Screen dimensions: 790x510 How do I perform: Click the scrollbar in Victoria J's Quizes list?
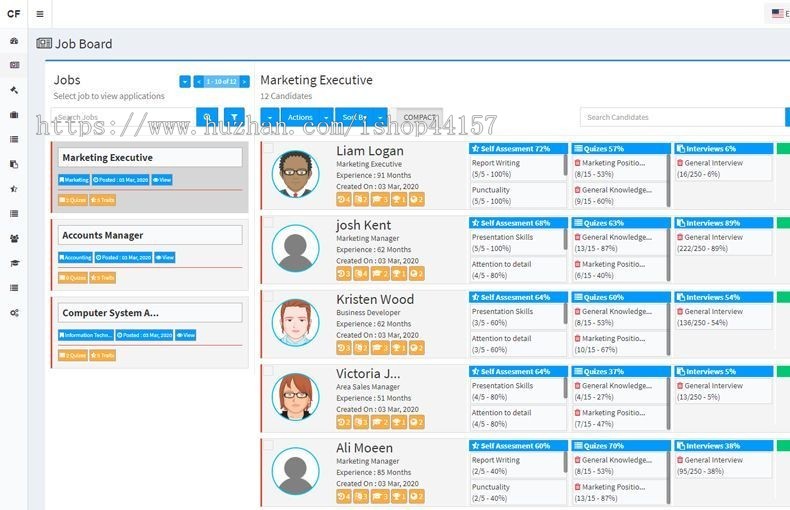click(x=668, y=404)
